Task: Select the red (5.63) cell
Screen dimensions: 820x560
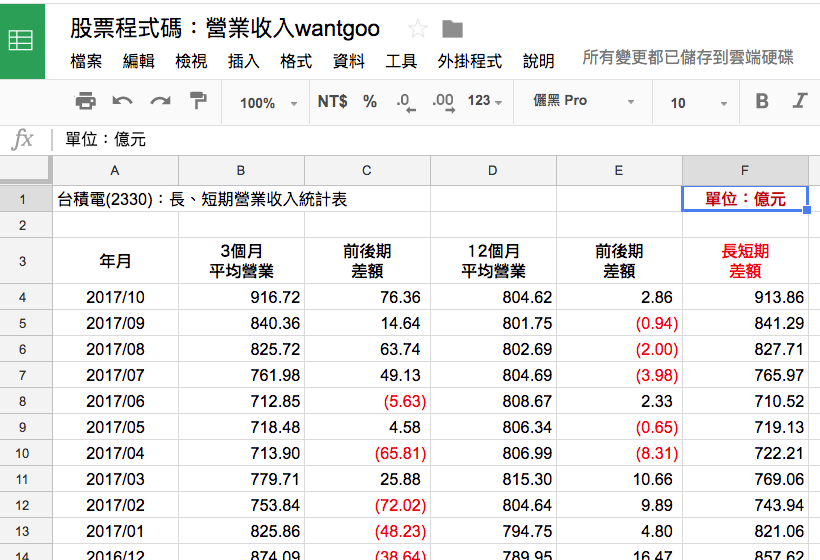Action: point(367,402)
